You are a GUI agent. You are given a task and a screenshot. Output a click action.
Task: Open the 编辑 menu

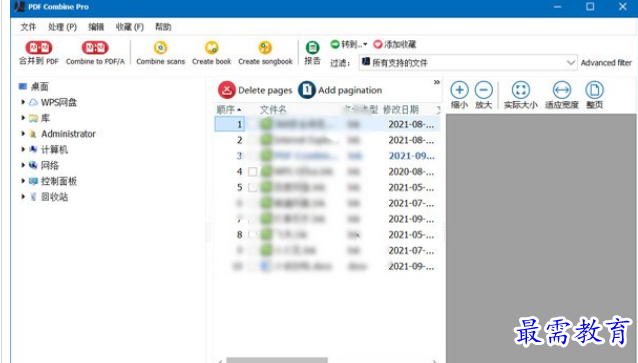(x=96, y=27)
